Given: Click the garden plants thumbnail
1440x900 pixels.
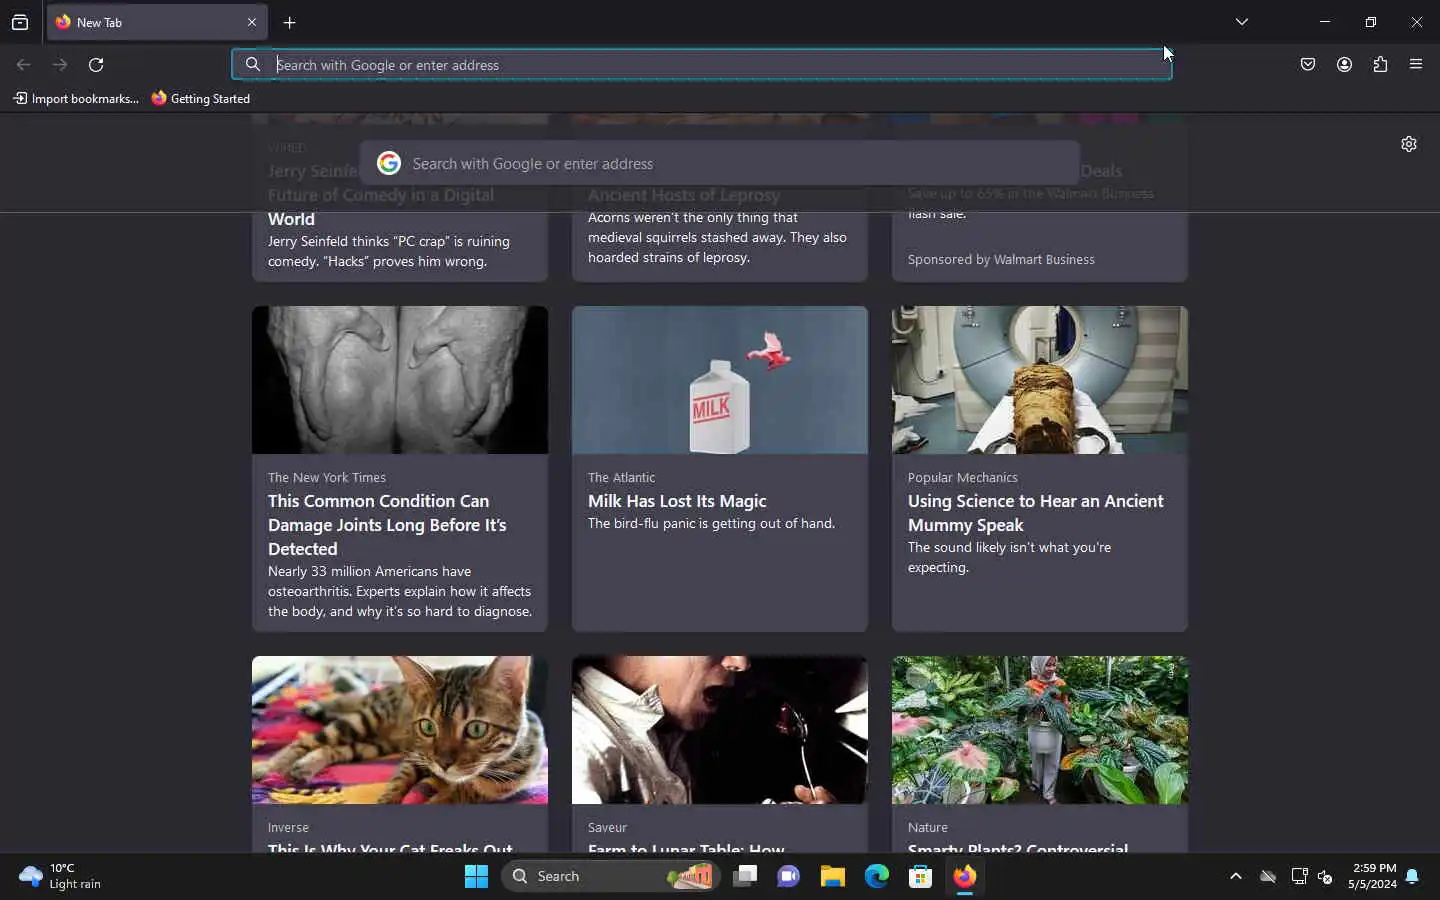Looking at the screenshot, I should pyautogui.click(x=1040, y=730).
